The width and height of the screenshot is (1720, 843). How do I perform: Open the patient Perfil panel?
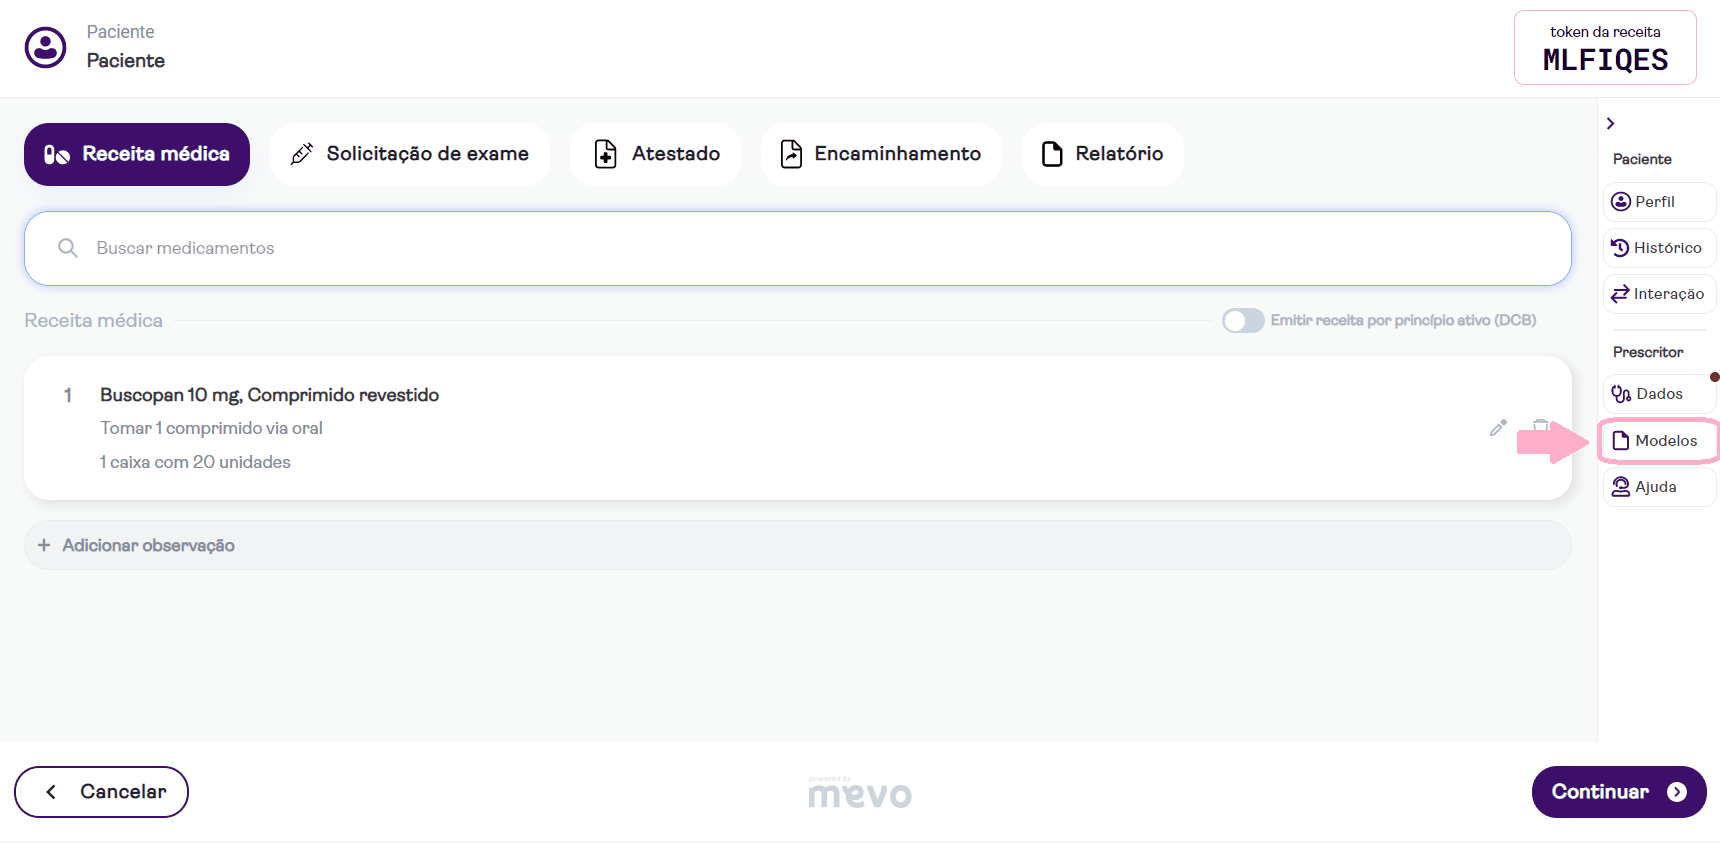[x=1658, y=202]
